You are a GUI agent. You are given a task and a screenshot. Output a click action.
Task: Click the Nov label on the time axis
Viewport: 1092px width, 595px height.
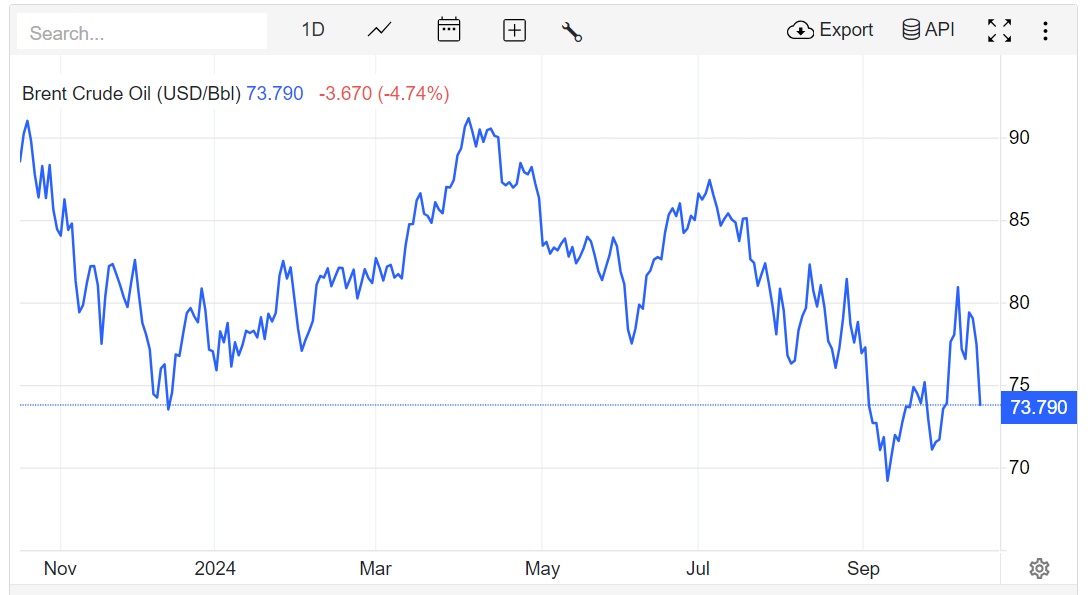click(x=60, y=569)
